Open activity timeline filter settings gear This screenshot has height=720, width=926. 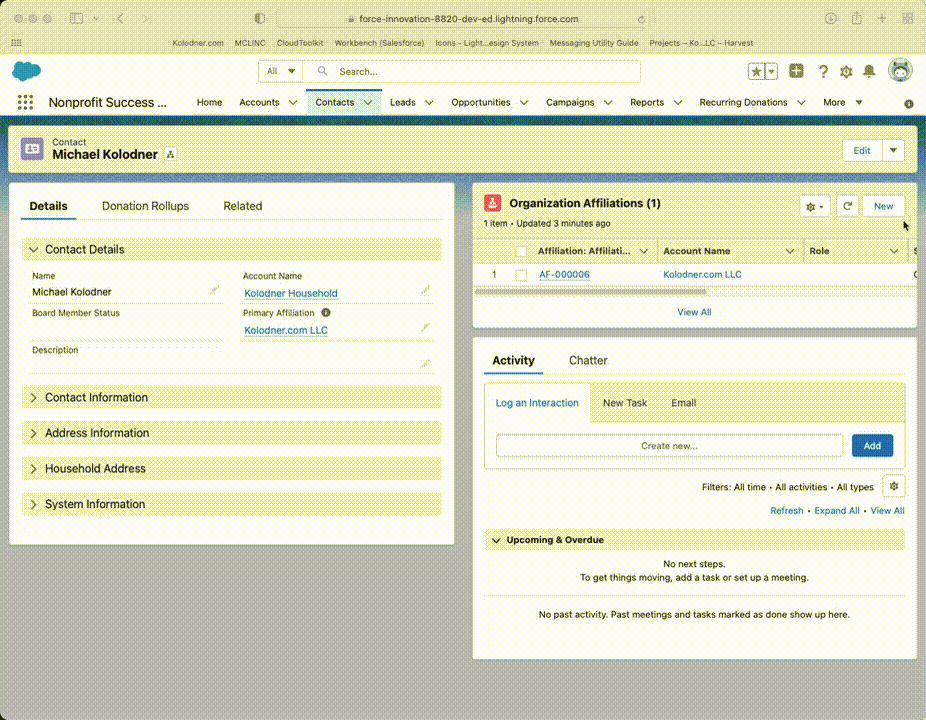click(x=894, y=486)
